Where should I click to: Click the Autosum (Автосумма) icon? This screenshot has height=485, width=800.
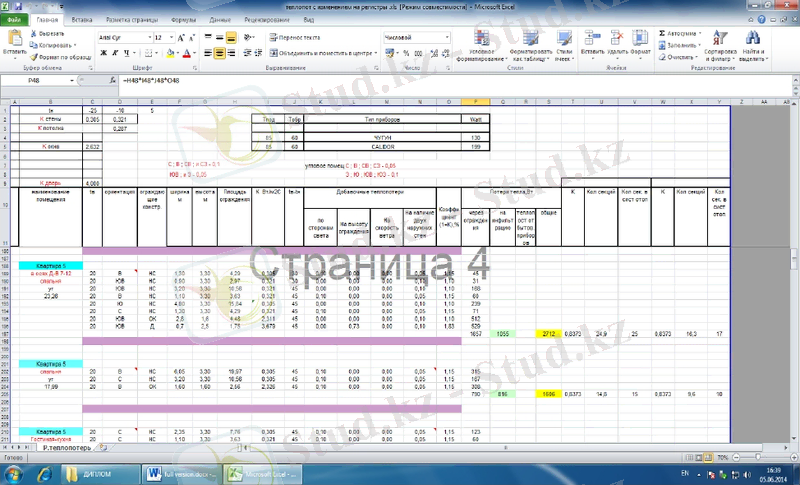[664, 33]
